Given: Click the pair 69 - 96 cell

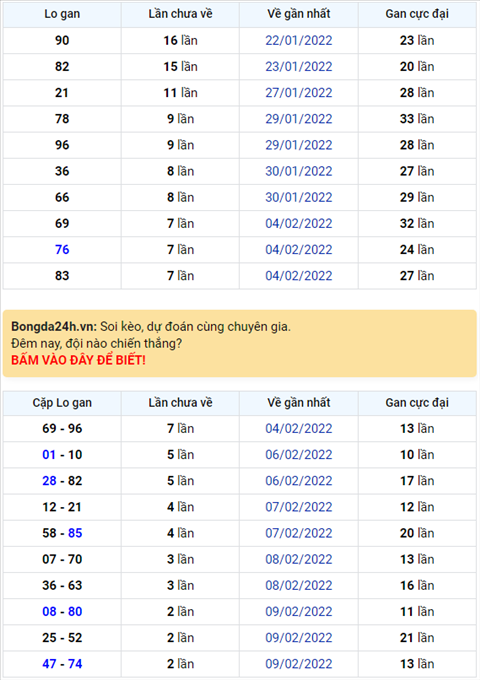Looking at the screenshot, I should (x=62, y=428).
